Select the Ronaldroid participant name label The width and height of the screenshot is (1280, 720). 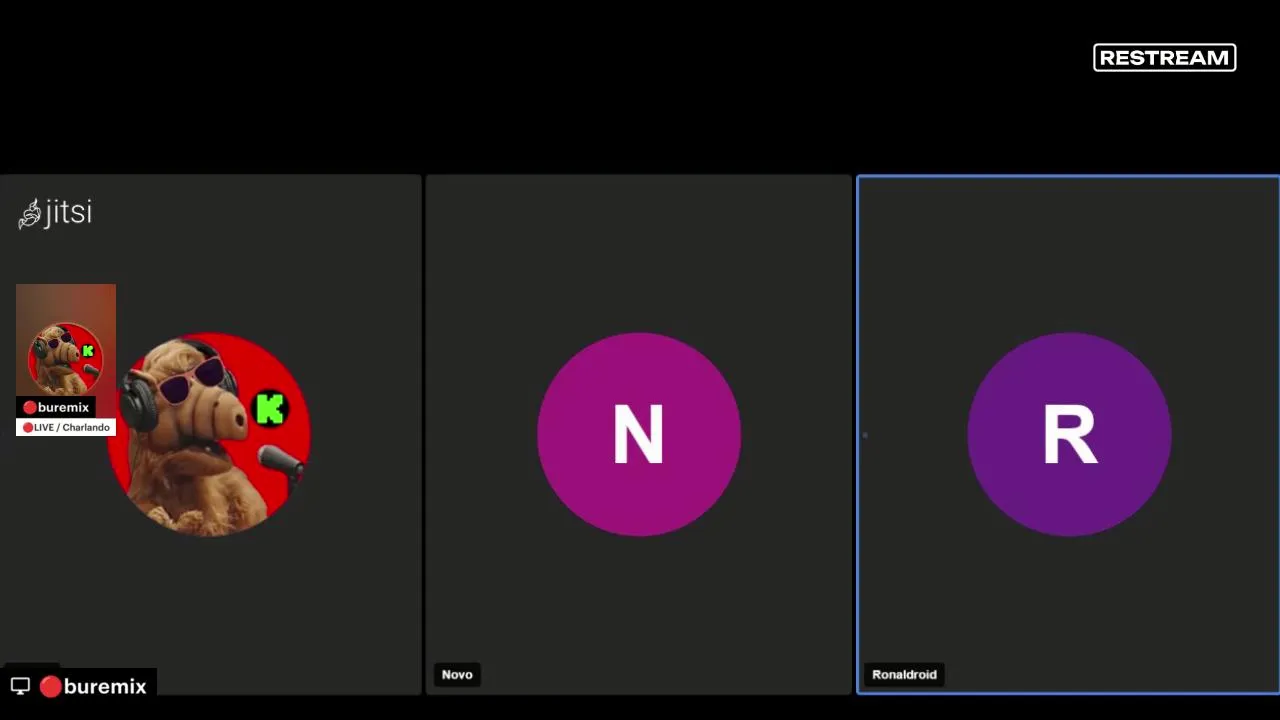pos(904,674)
